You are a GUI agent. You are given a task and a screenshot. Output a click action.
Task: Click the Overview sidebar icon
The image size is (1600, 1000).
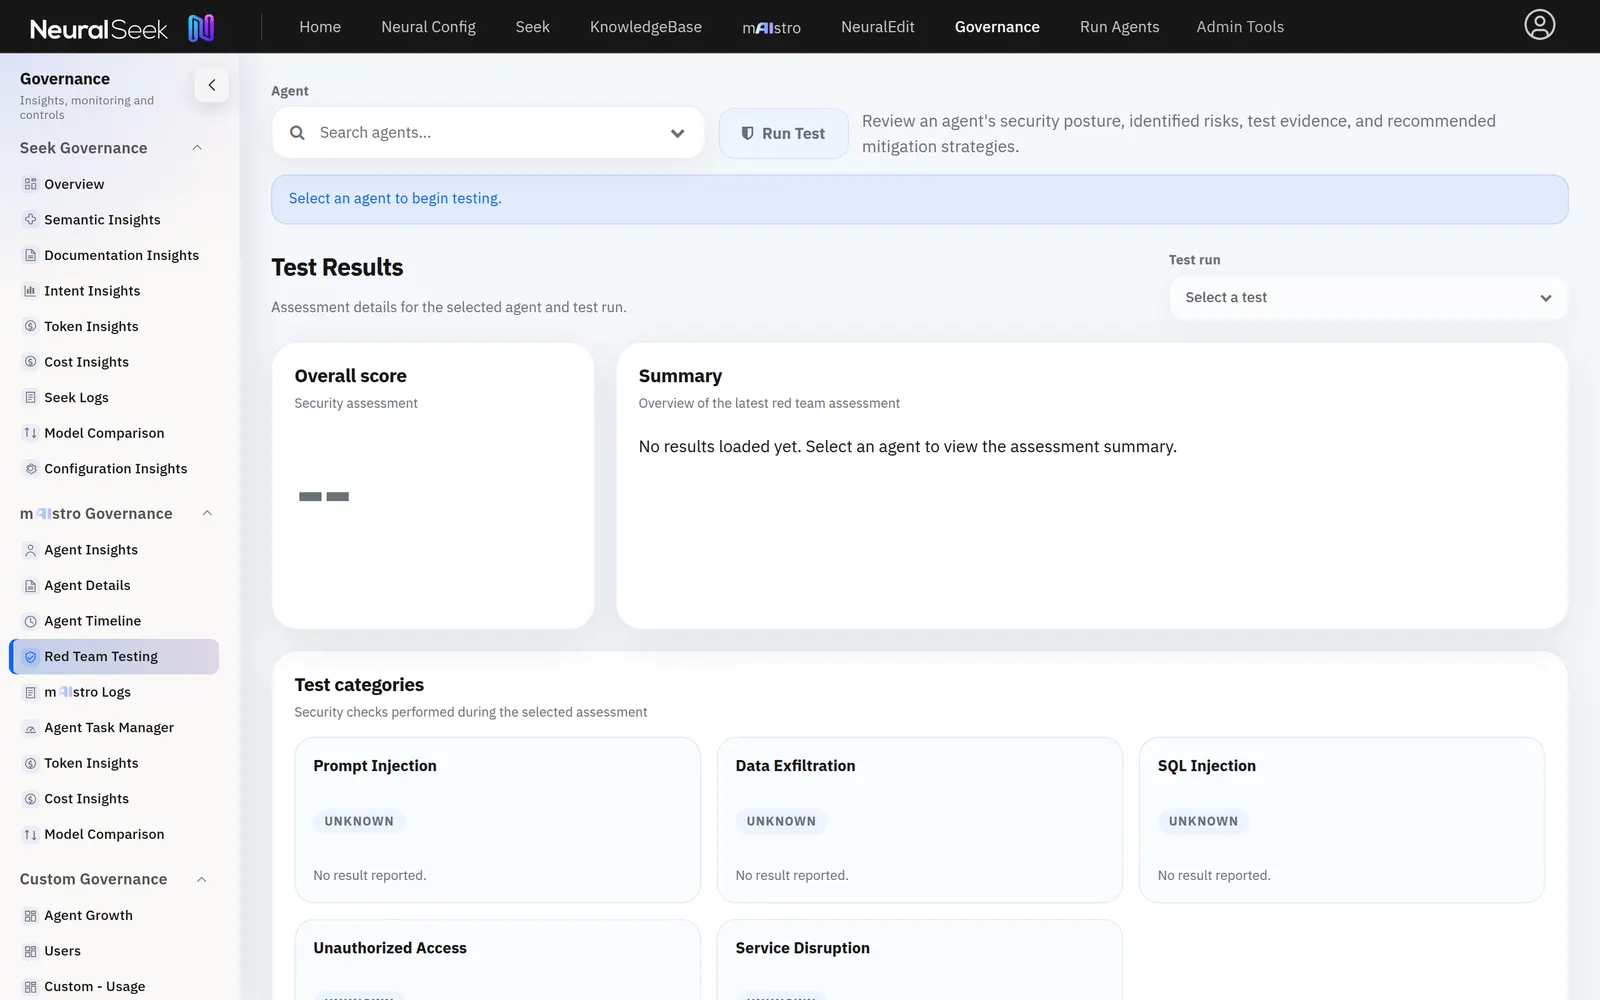(x=30, y=184)
